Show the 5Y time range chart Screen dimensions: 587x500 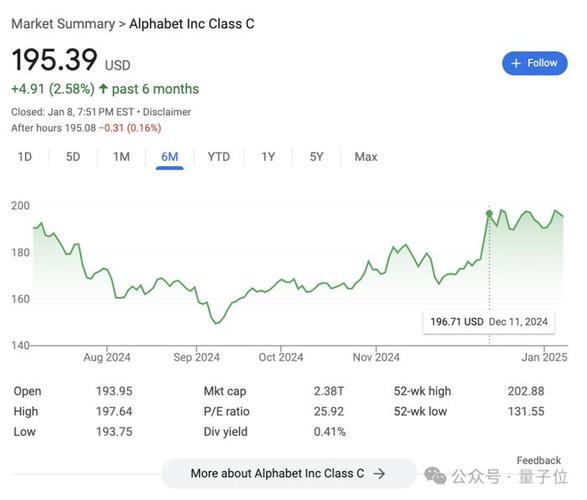(x=316, y=156)
